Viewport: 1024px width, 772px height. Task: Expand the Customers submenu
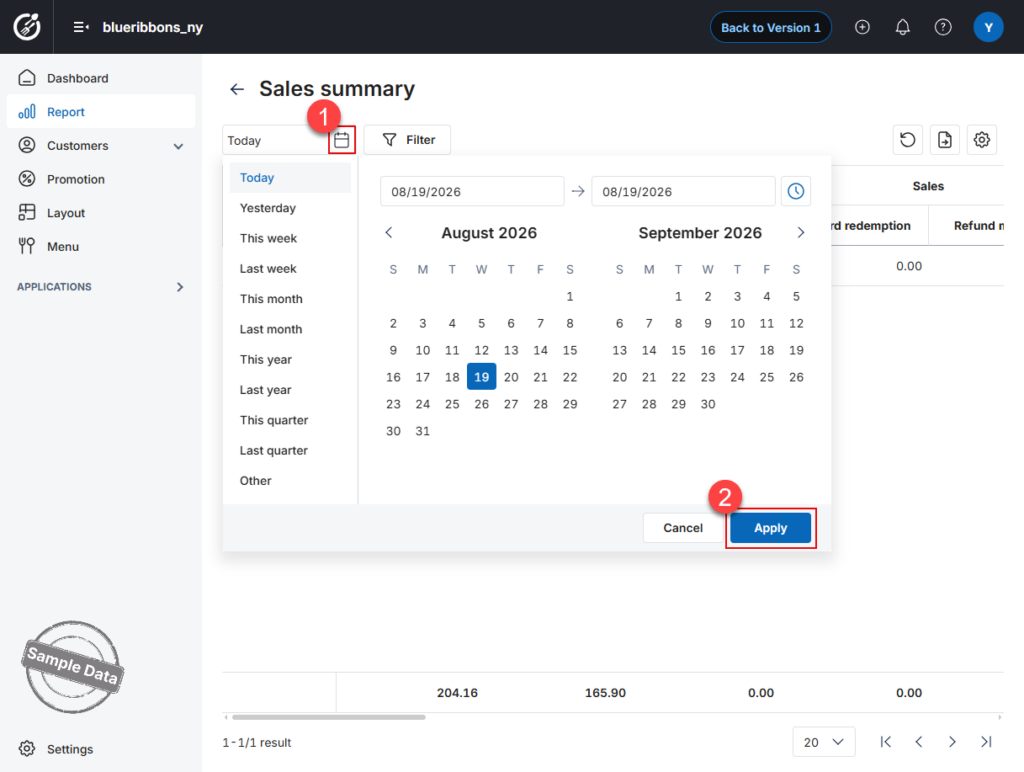click(x=178, y=146)
